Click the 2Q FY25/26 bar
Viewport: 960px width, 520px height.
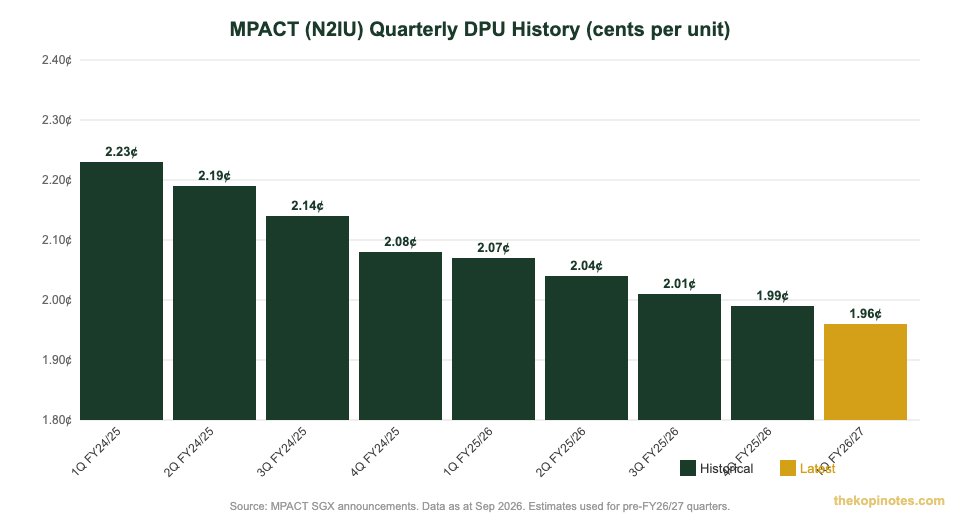click(x=587, y=348)
